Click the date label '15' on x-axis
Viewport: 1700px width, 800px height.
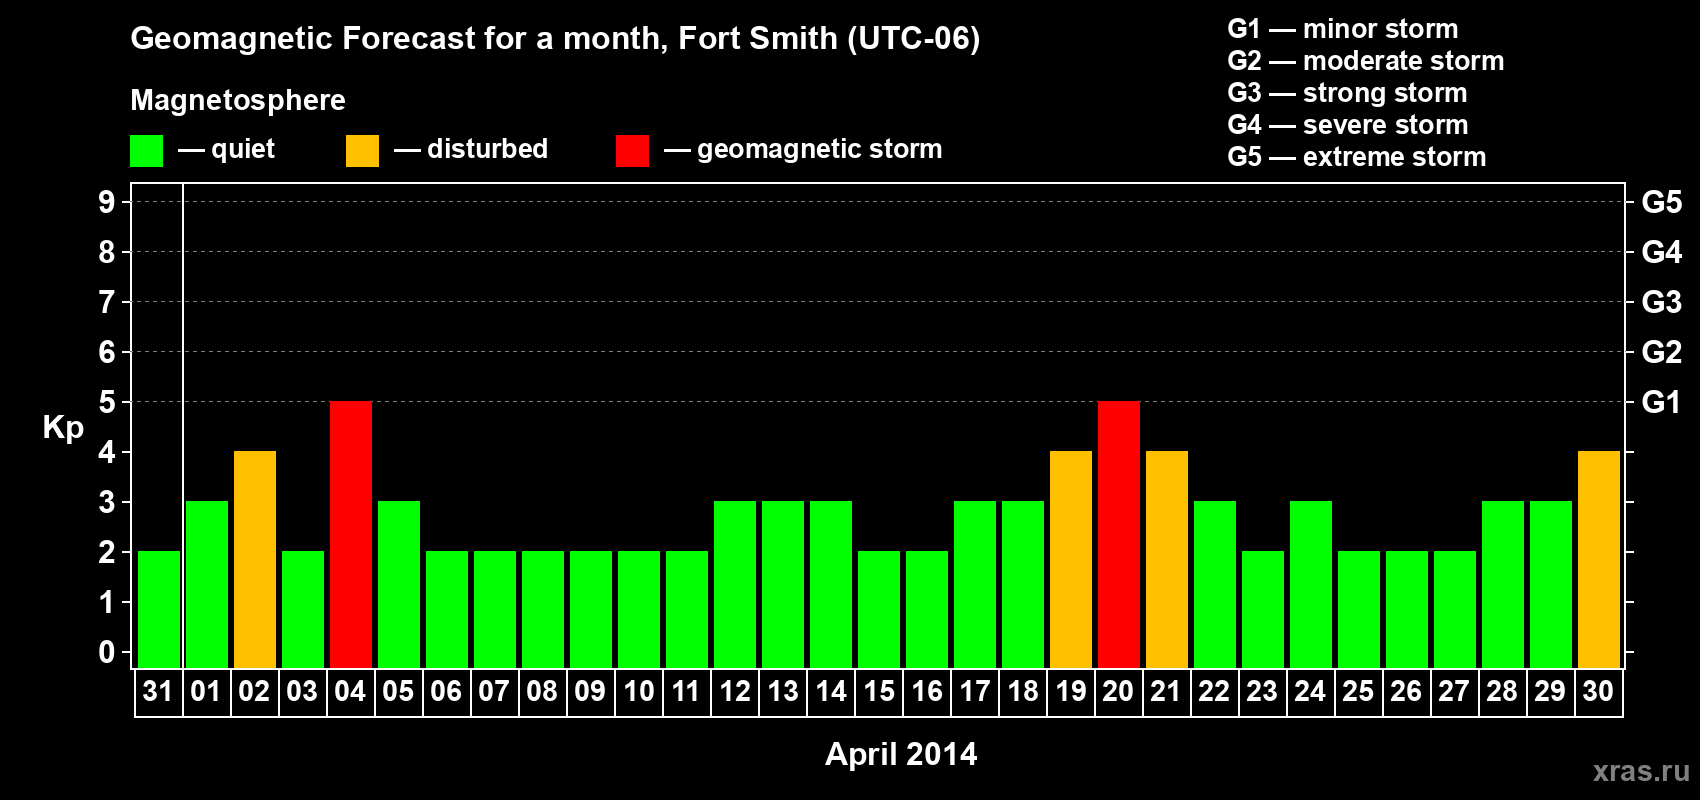pos(879,692)
